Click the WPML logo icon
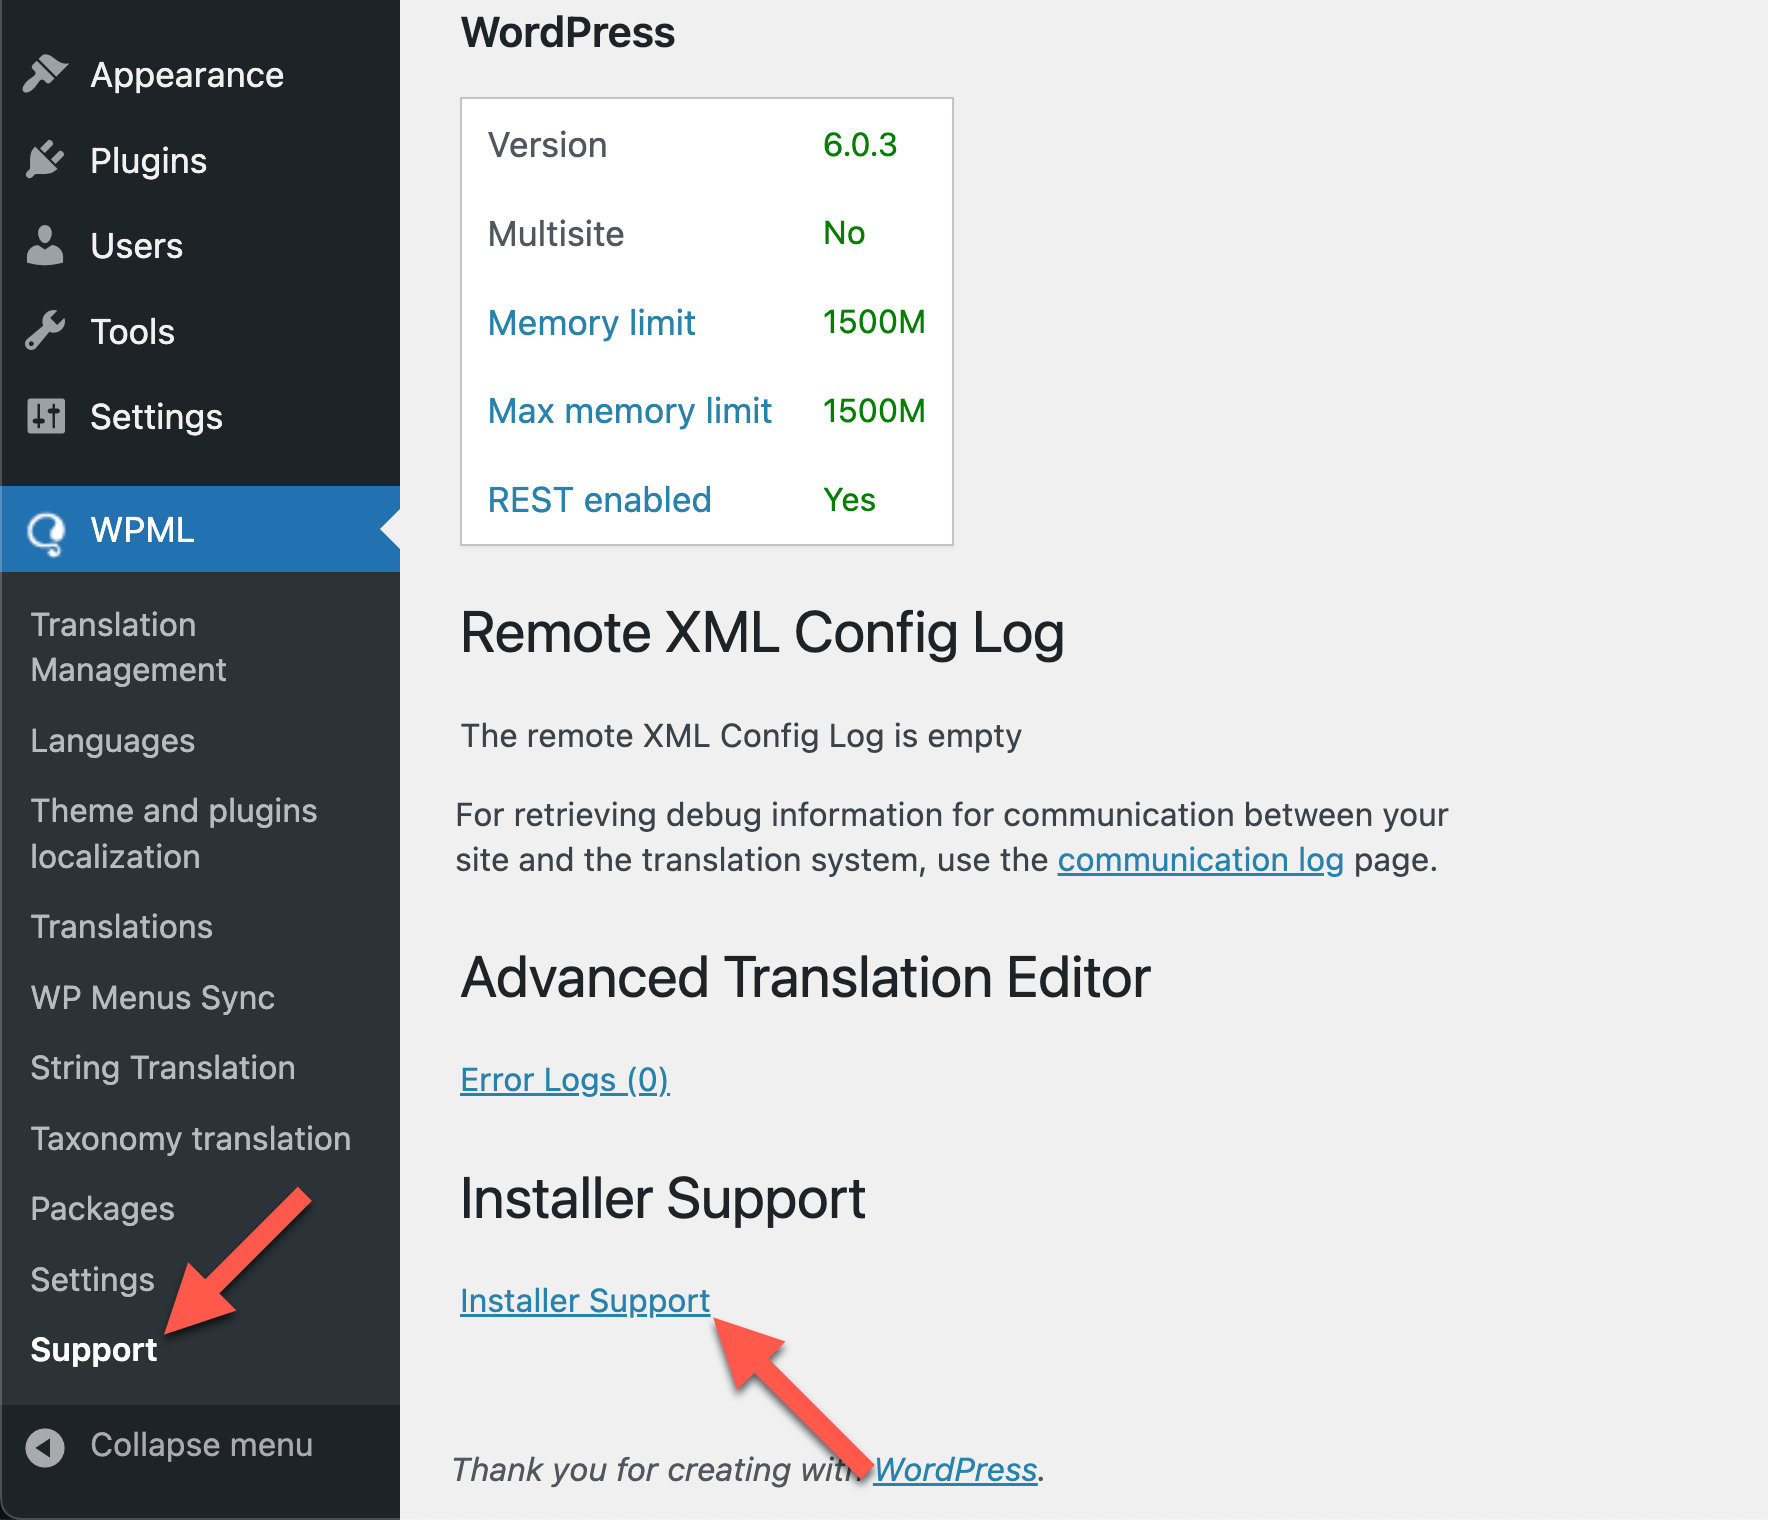Image resolution: width=1768 pixels, height=1520 pixels. point(46,531)
